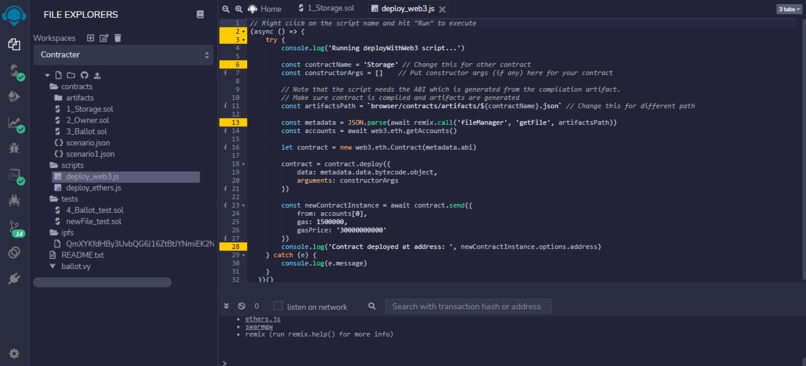Rename the workspace with edit icon
The height and width of the screenshot is (366, 806).
tap(104, 38)
